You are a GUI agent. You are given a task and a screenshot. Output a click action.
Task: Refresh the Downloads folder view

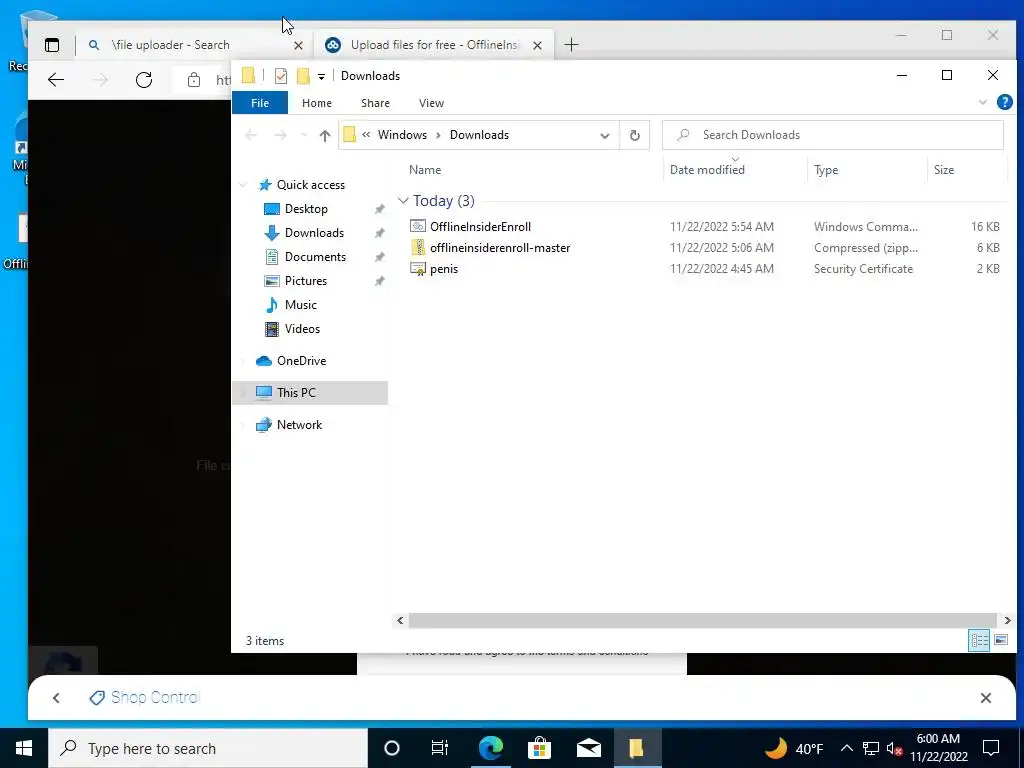pyautogui.click(x=634, y=136)
